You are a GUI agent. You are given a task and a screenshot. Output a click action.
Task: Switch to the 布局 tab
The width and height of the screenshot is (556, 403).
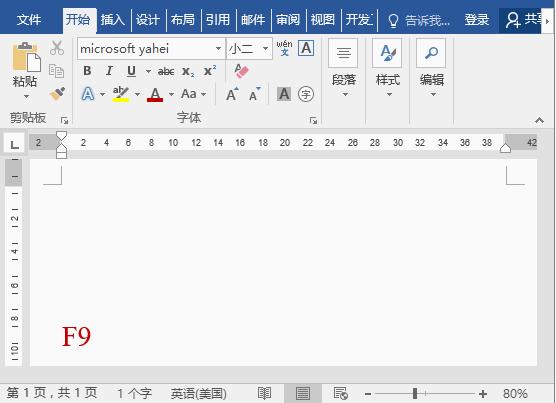point(183,20)
